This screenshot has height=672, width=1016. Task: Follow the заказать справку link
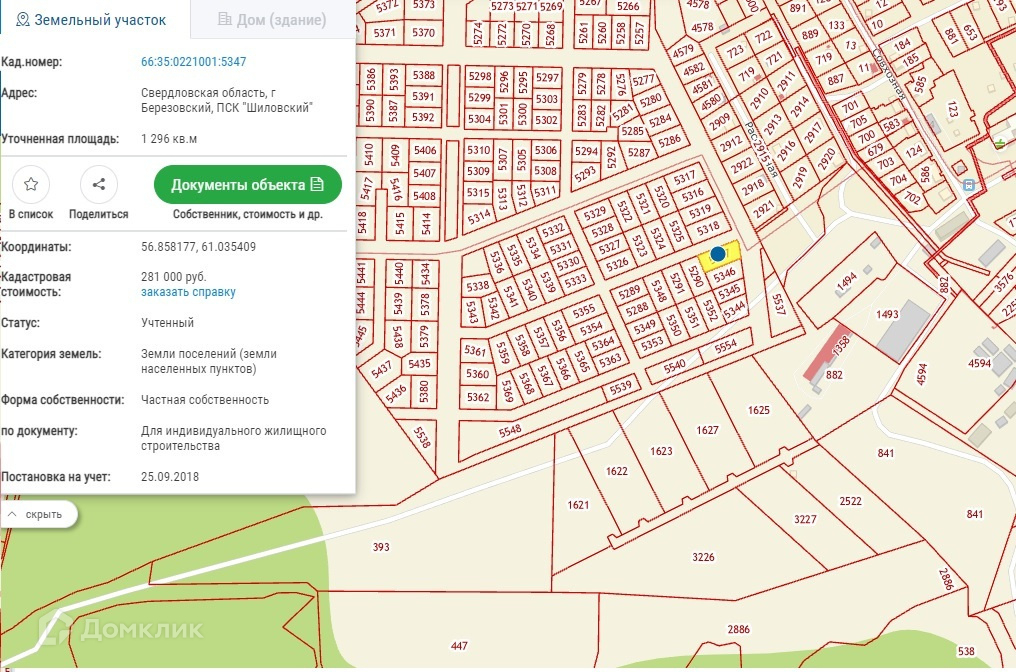188,292
